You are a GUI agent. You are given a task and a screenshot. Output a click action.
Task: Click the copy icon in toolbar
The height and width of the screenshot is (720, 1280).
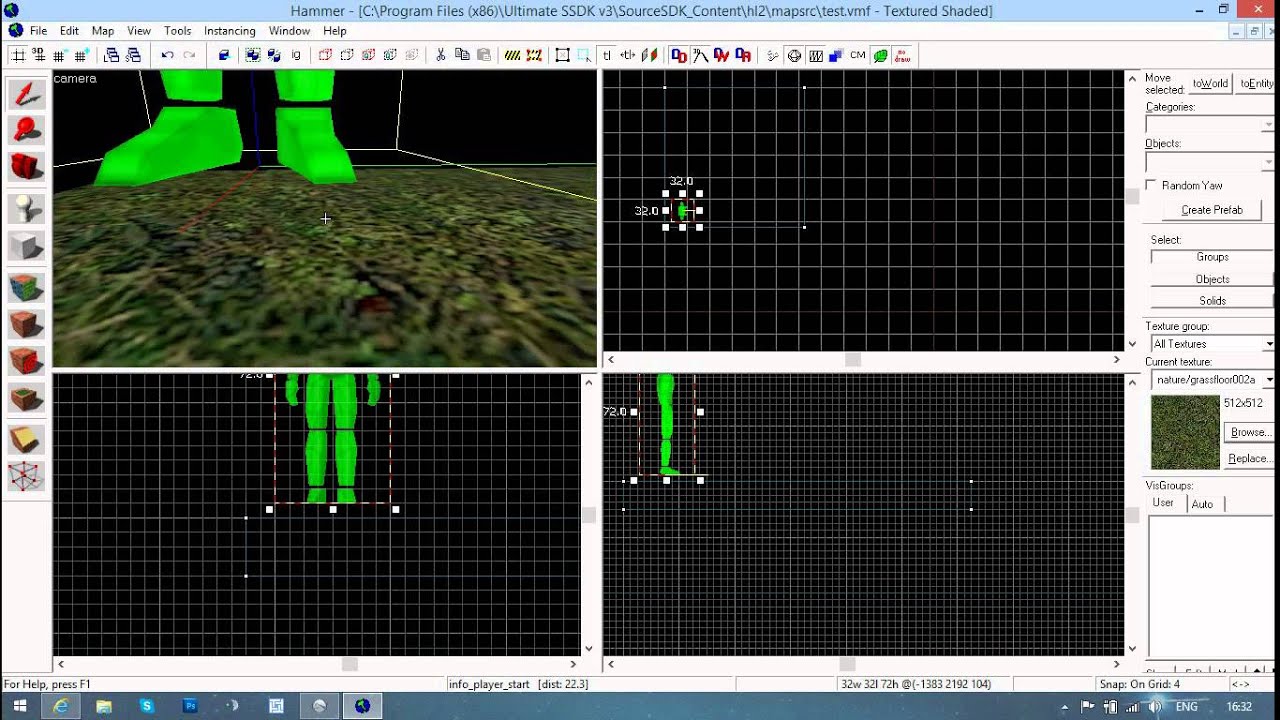pos(462,55)
